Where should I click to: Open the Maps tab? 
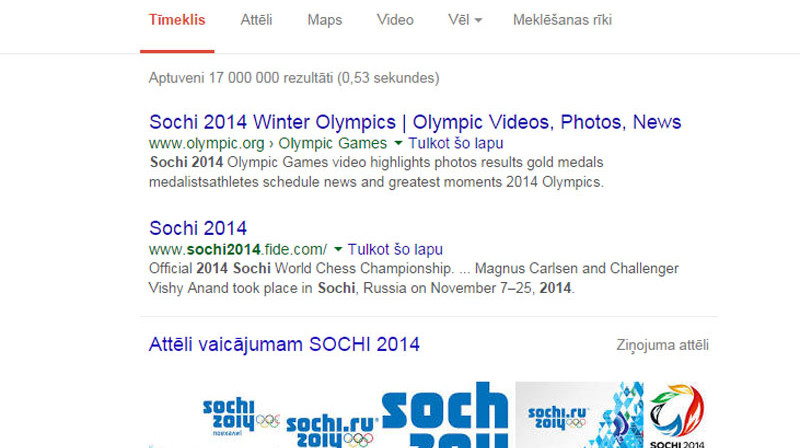pyautogui.click(x=324, y=20)
